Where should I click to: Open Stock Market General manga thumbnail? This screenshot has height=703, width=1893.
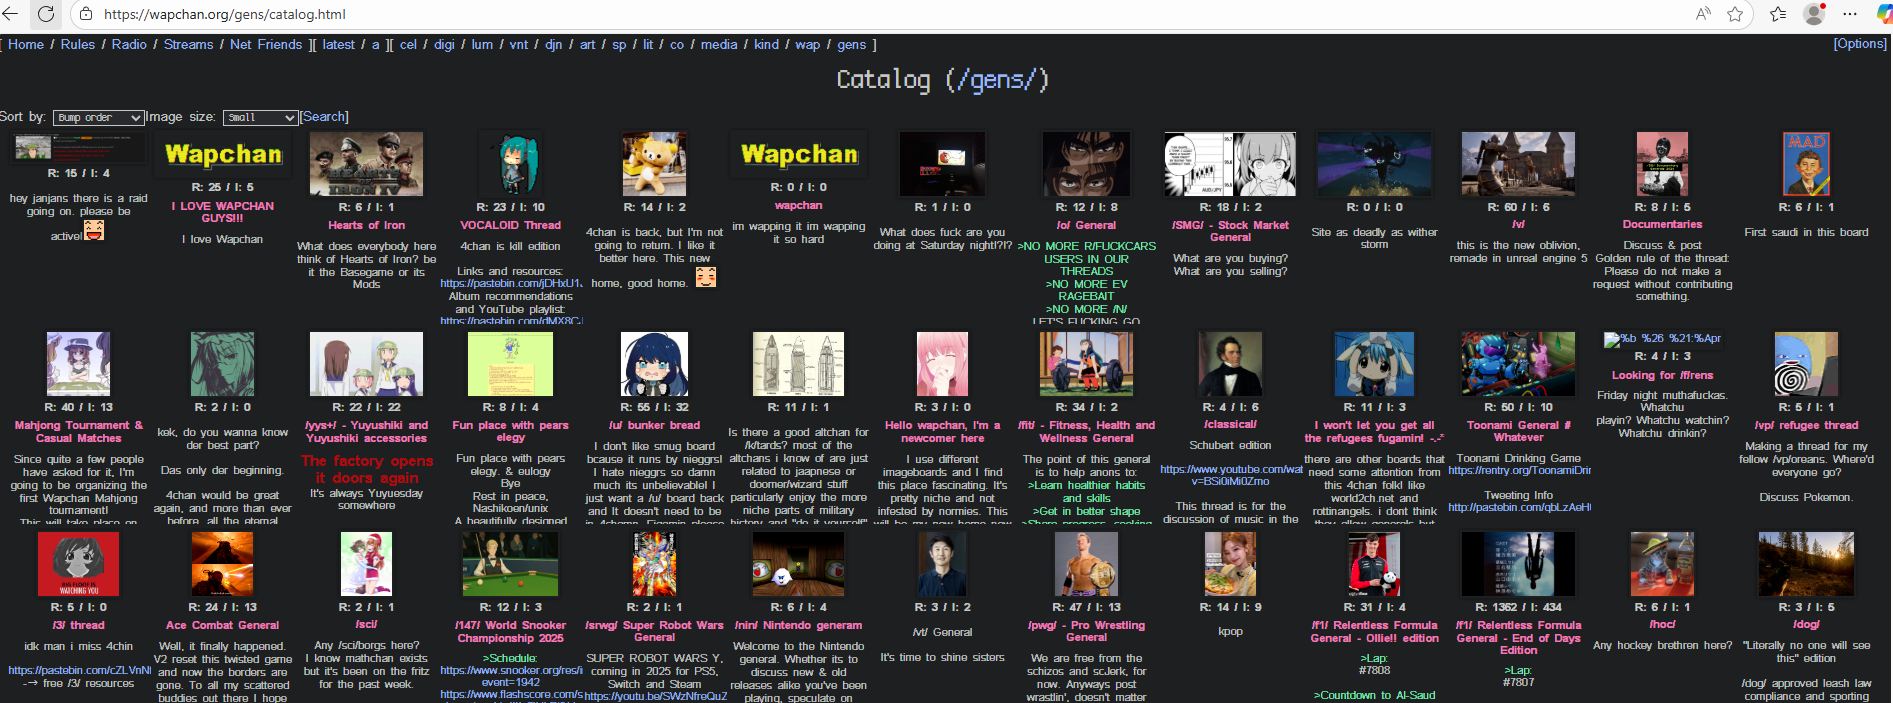1230,163
